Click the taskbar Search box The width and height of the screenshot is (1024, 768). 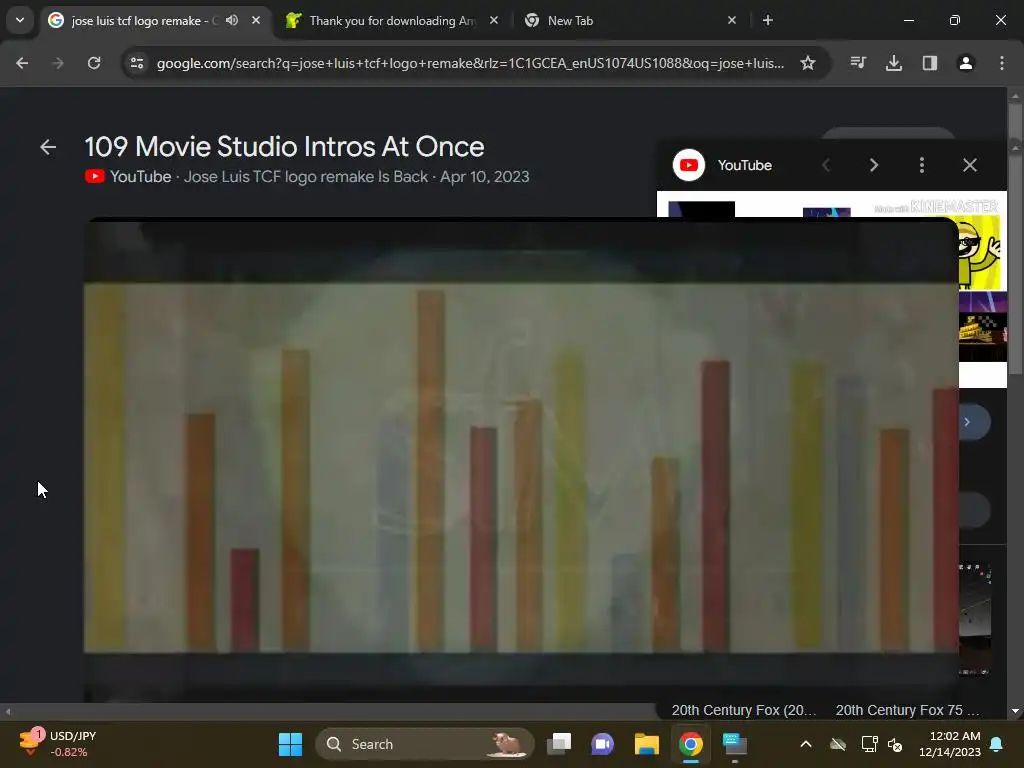424,744
